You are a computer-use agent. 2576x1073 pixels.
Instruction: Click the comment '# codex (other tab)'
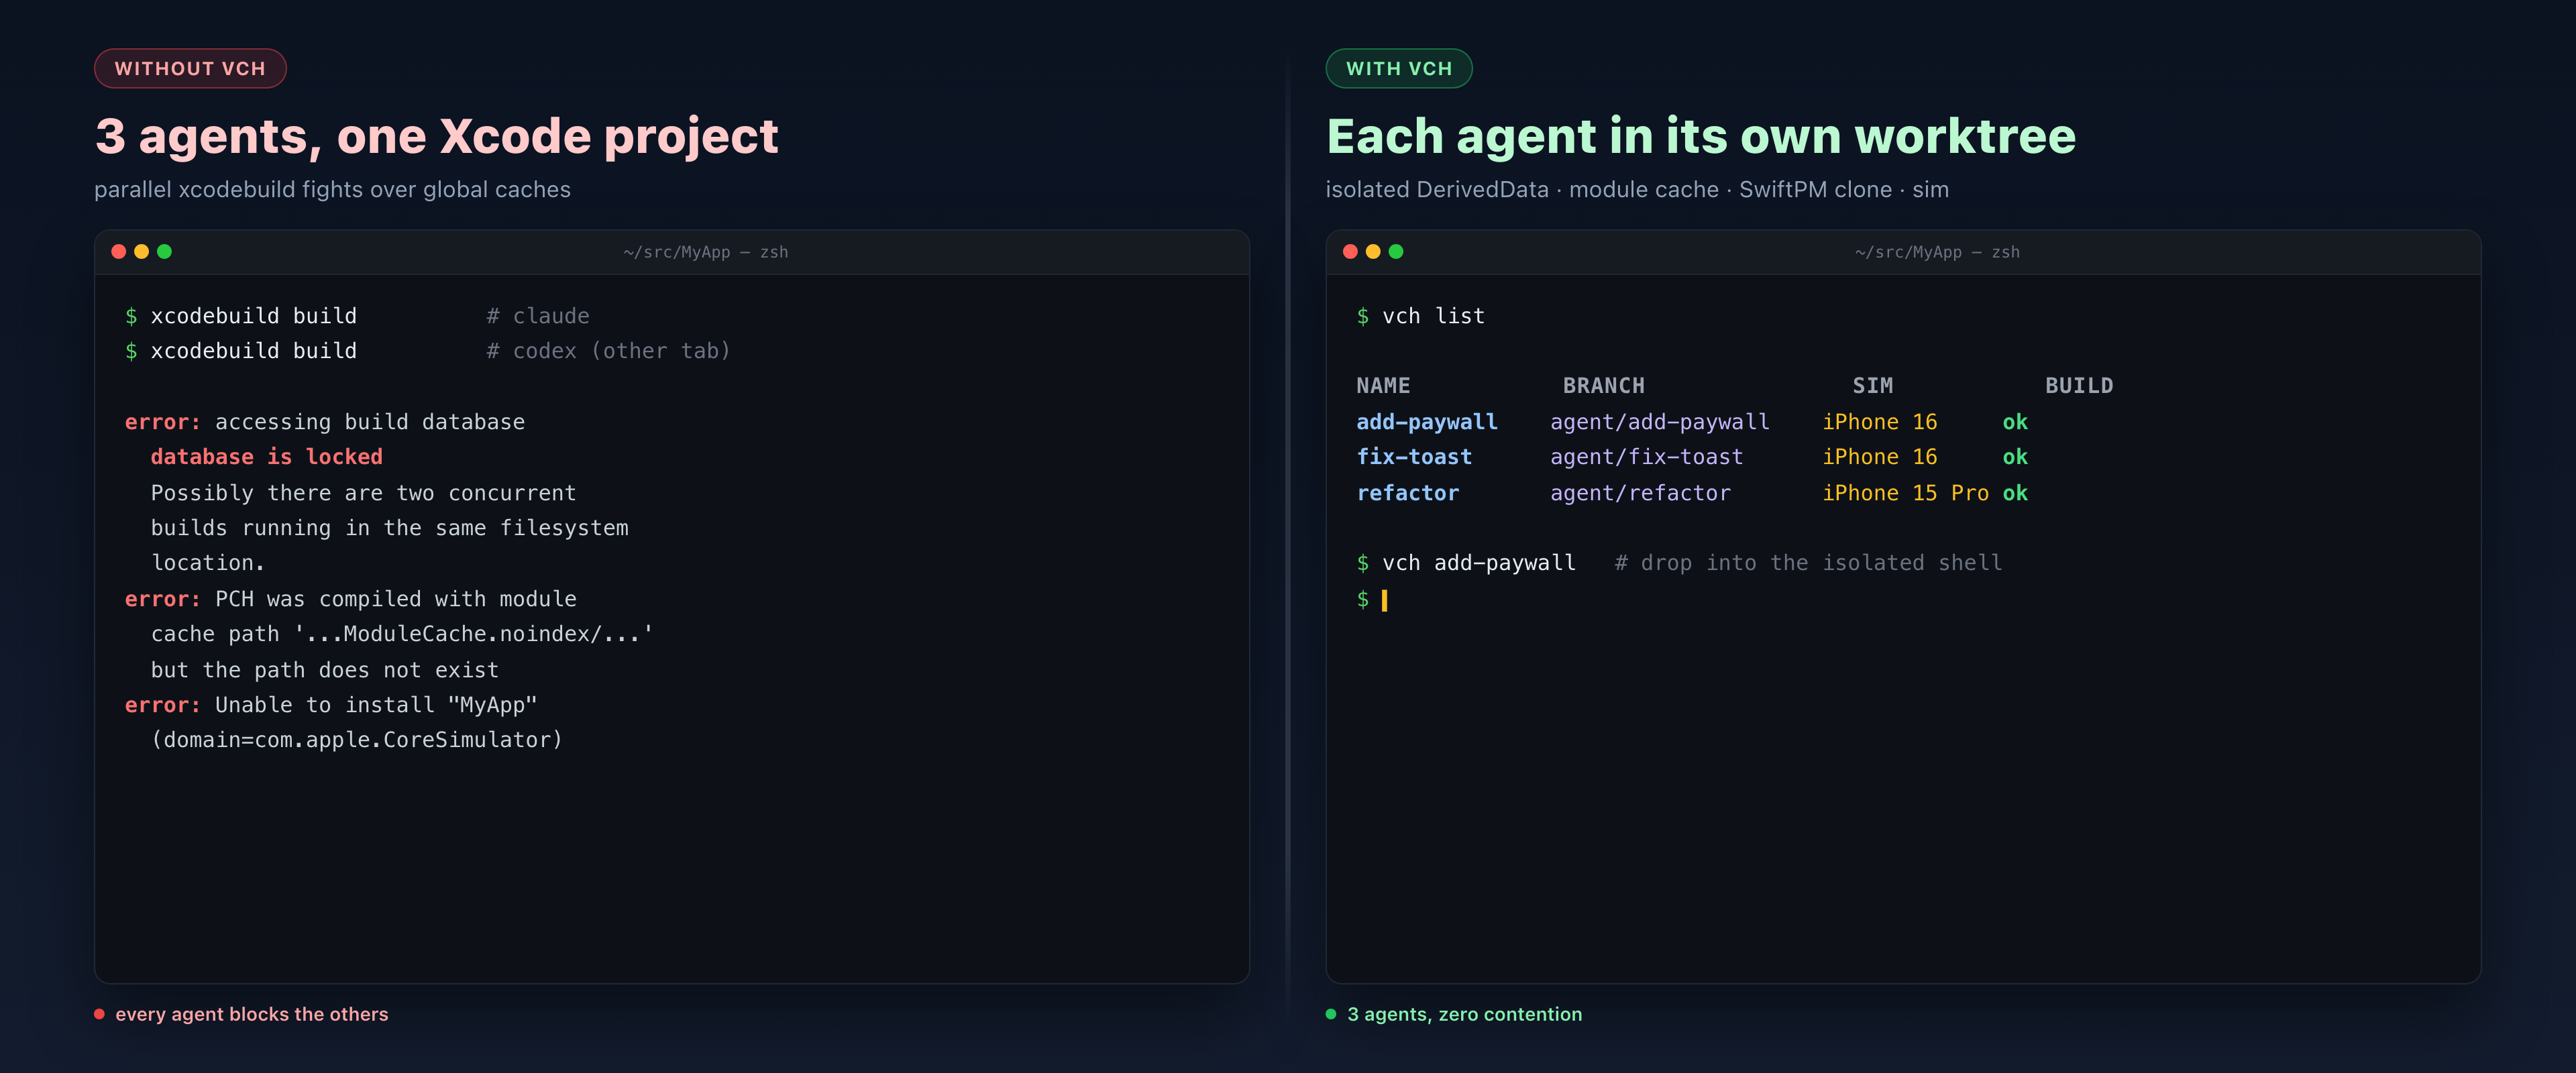[609, 351]
